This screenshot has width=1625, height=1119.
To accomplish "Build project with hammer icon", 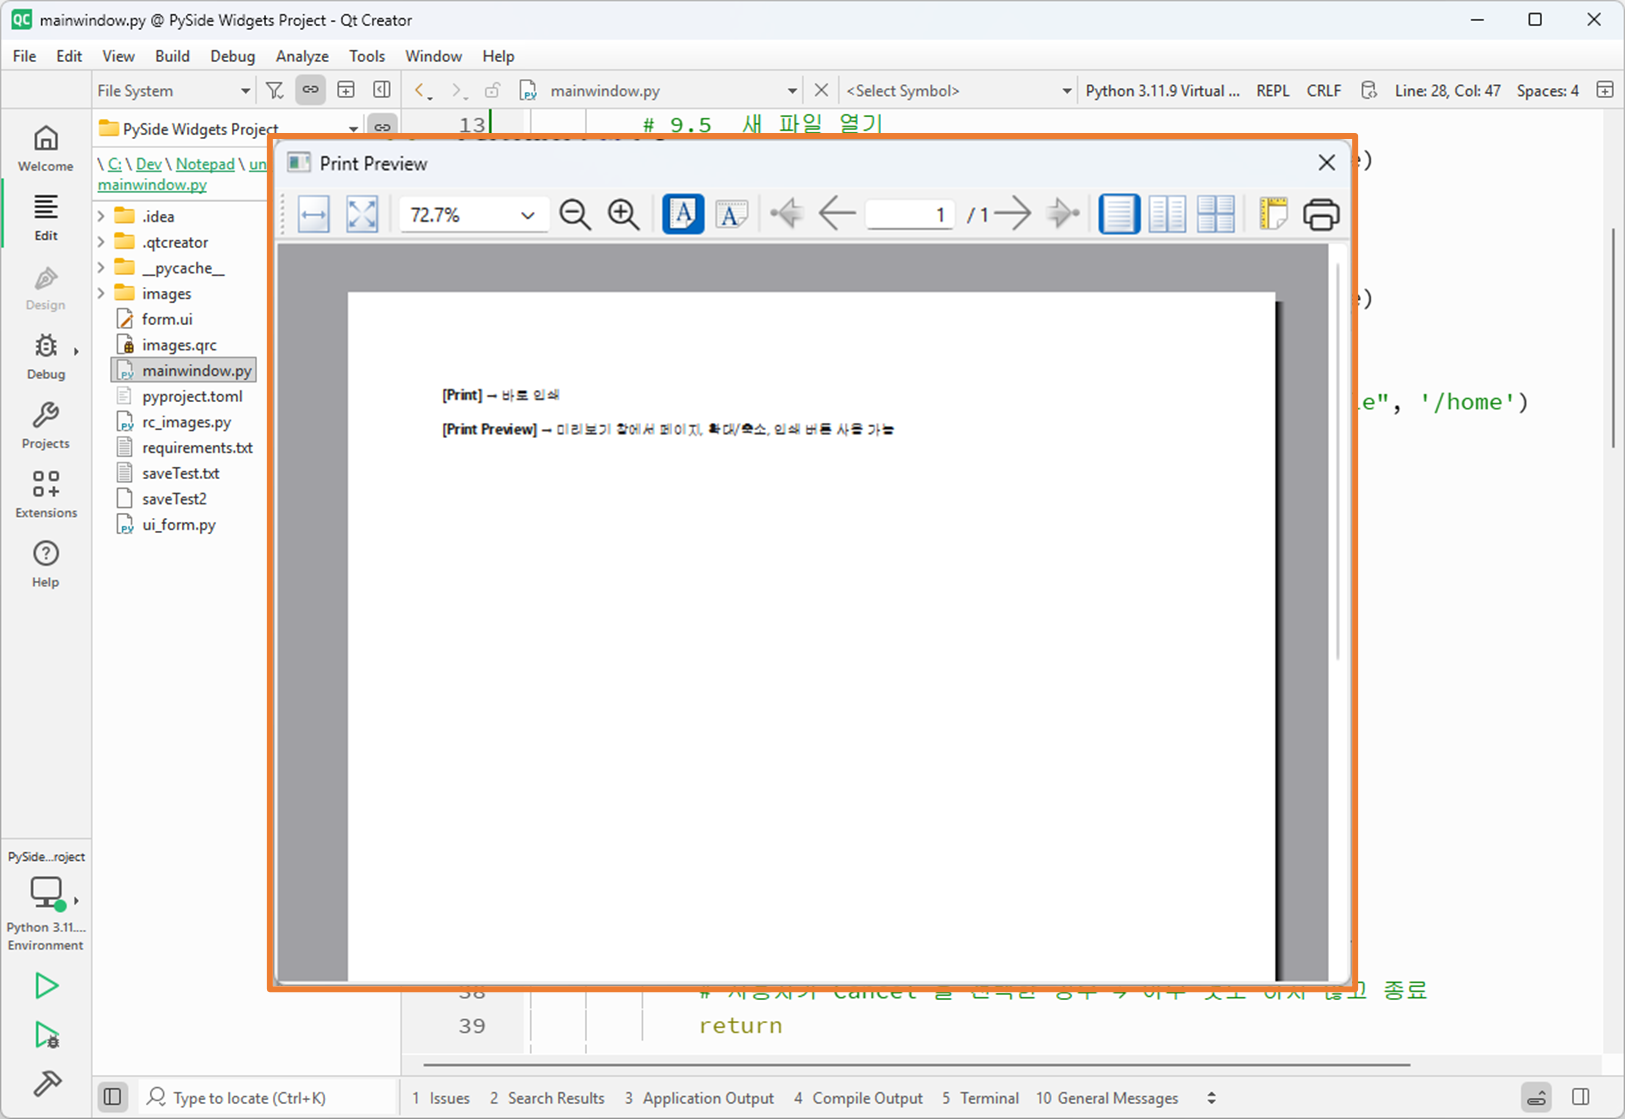I will click(x=46, y=1083).
